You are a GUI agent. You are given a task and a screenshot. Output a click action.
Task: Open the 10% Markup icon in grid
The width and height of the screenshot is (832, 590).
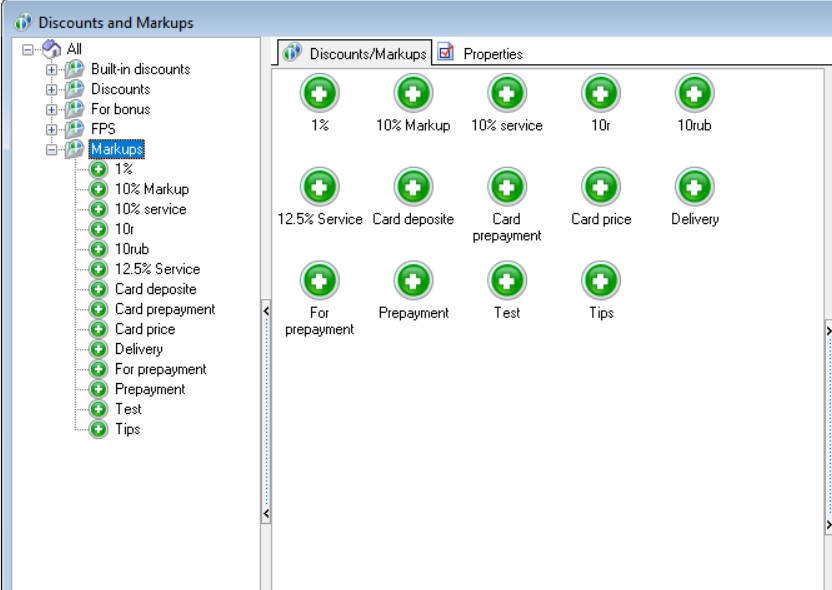pyautogui.click(x=412, y=93)
